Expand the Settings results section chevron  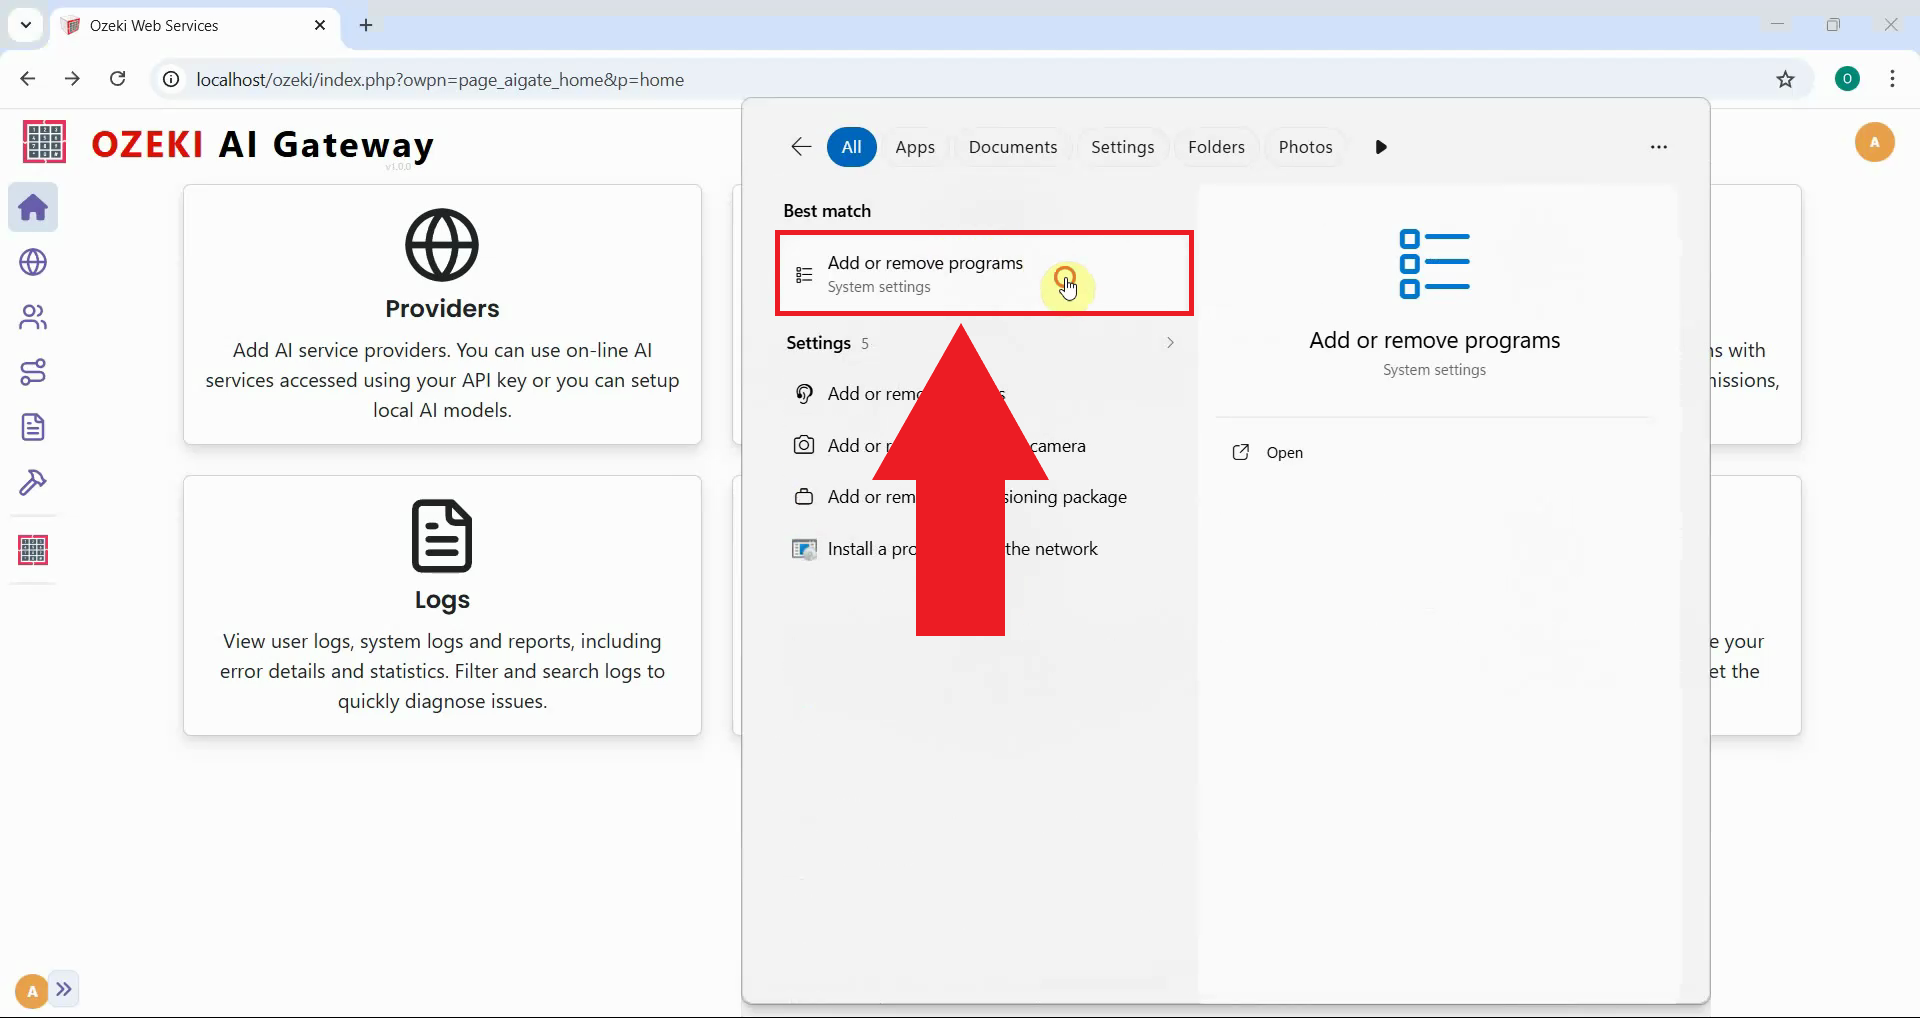click(1169, 342)
